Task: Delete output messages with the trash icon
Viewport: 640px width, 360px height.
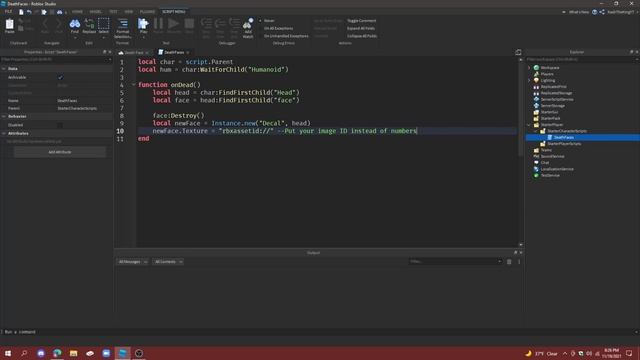Action: point(509,262)
